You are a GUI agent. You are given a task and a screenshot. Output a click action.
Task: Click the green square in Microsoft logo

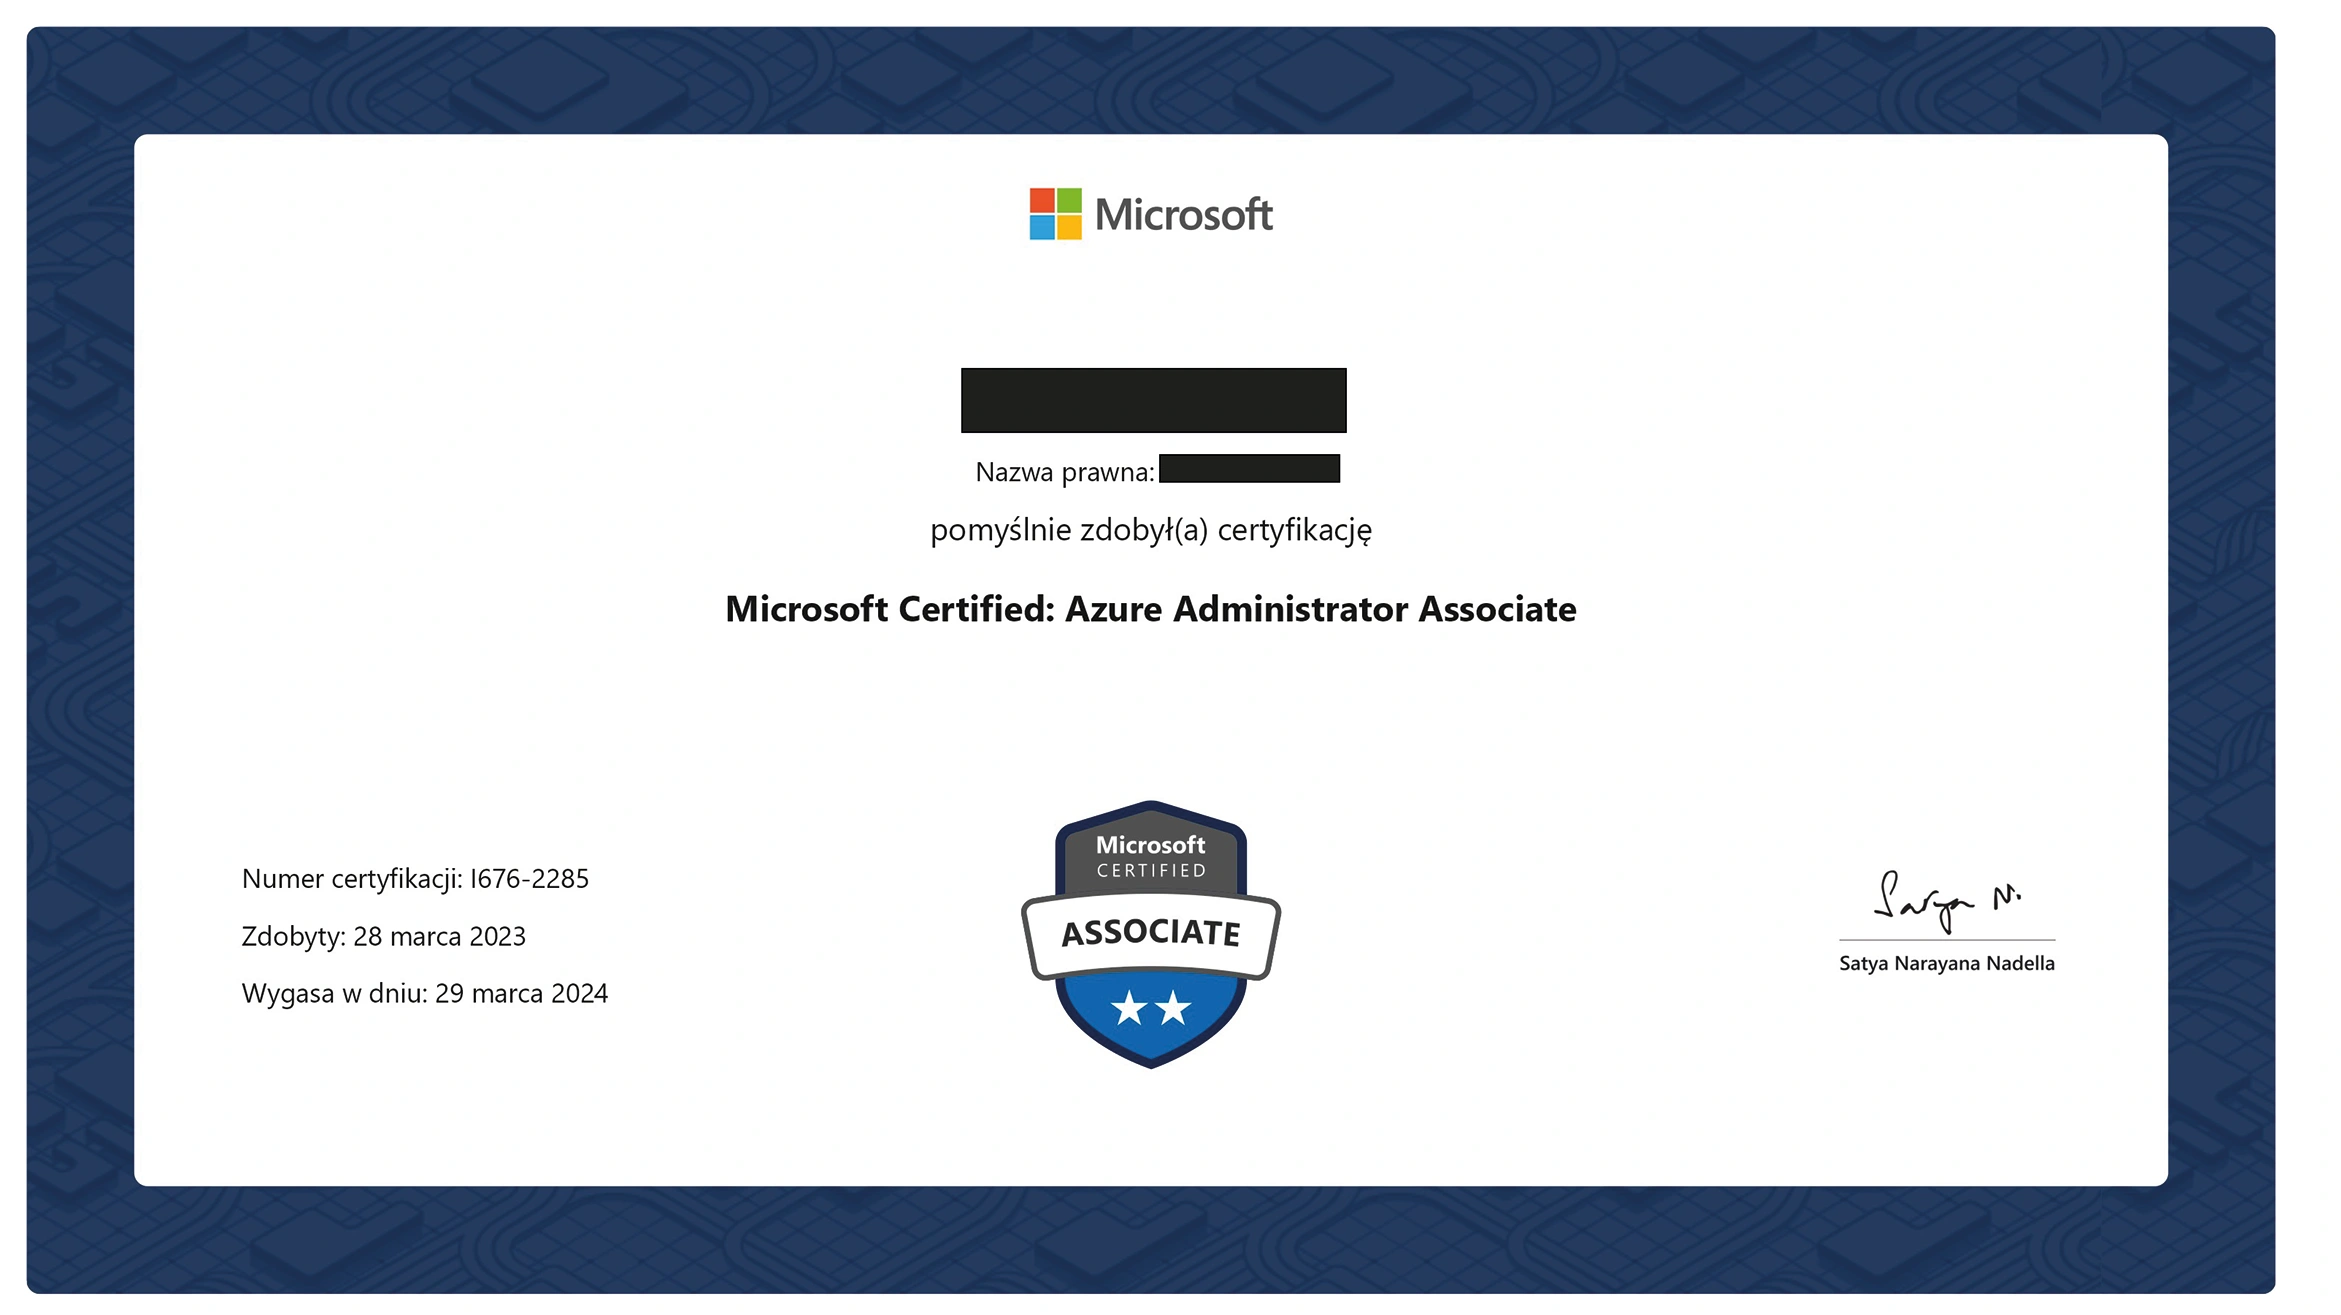pyautogui.click(x=1069, y=200)
